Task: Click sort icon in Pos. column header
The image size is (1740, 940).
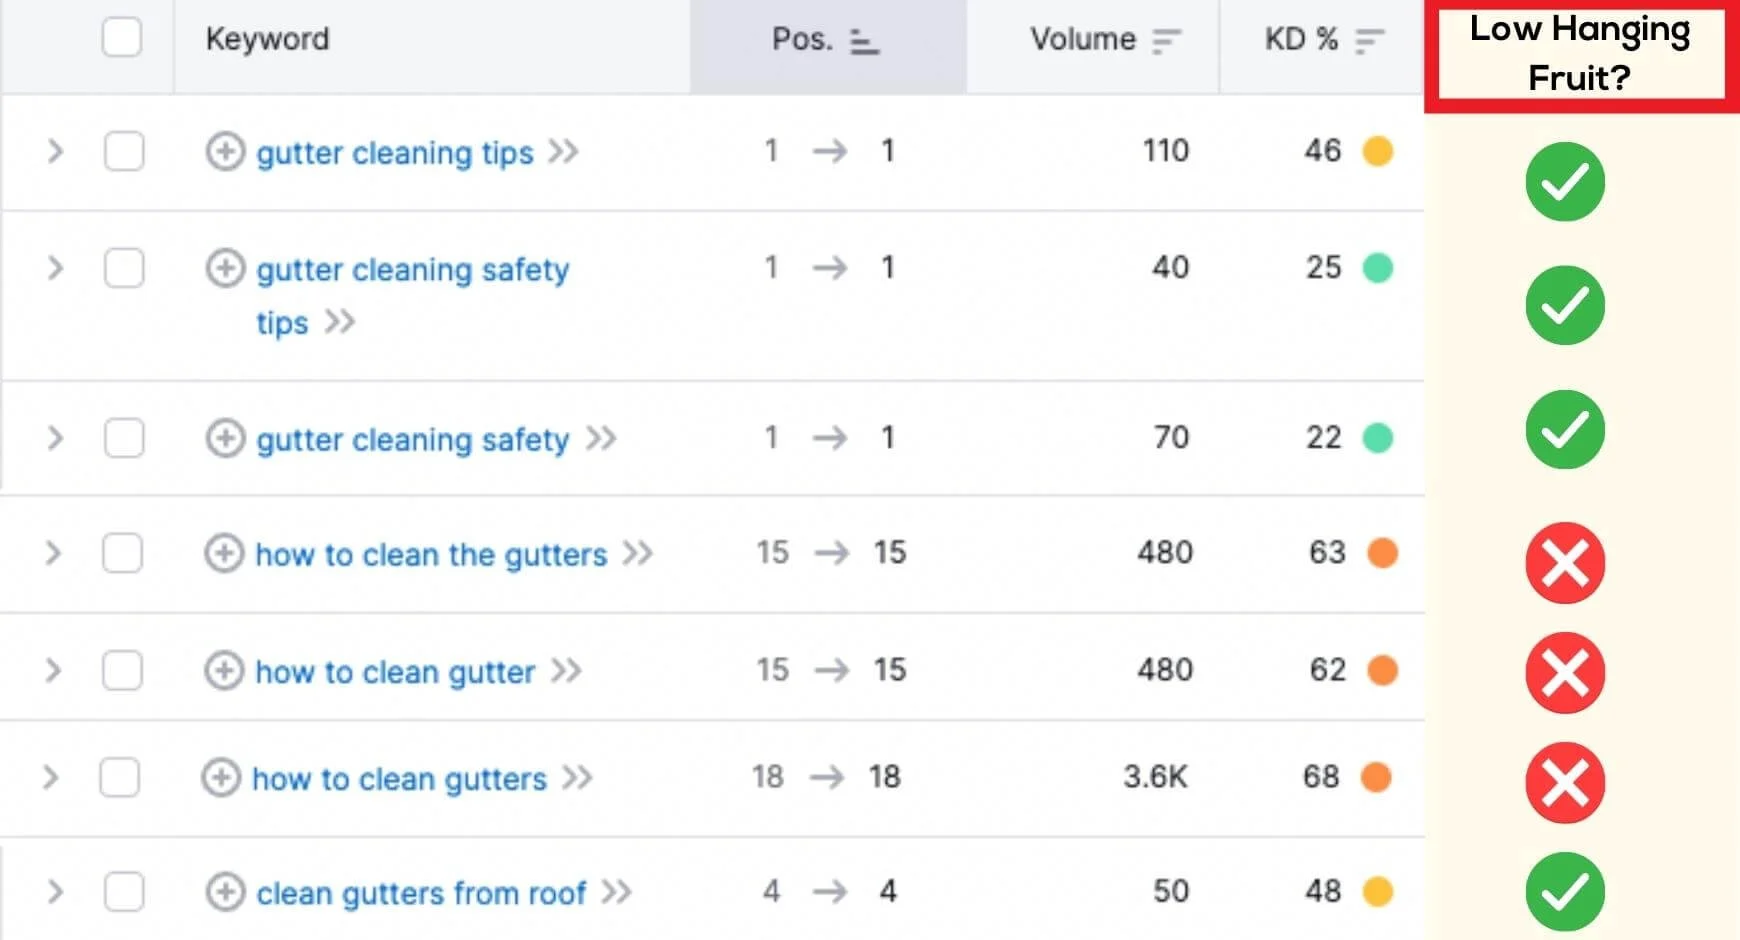Action: tap(864, 41)
